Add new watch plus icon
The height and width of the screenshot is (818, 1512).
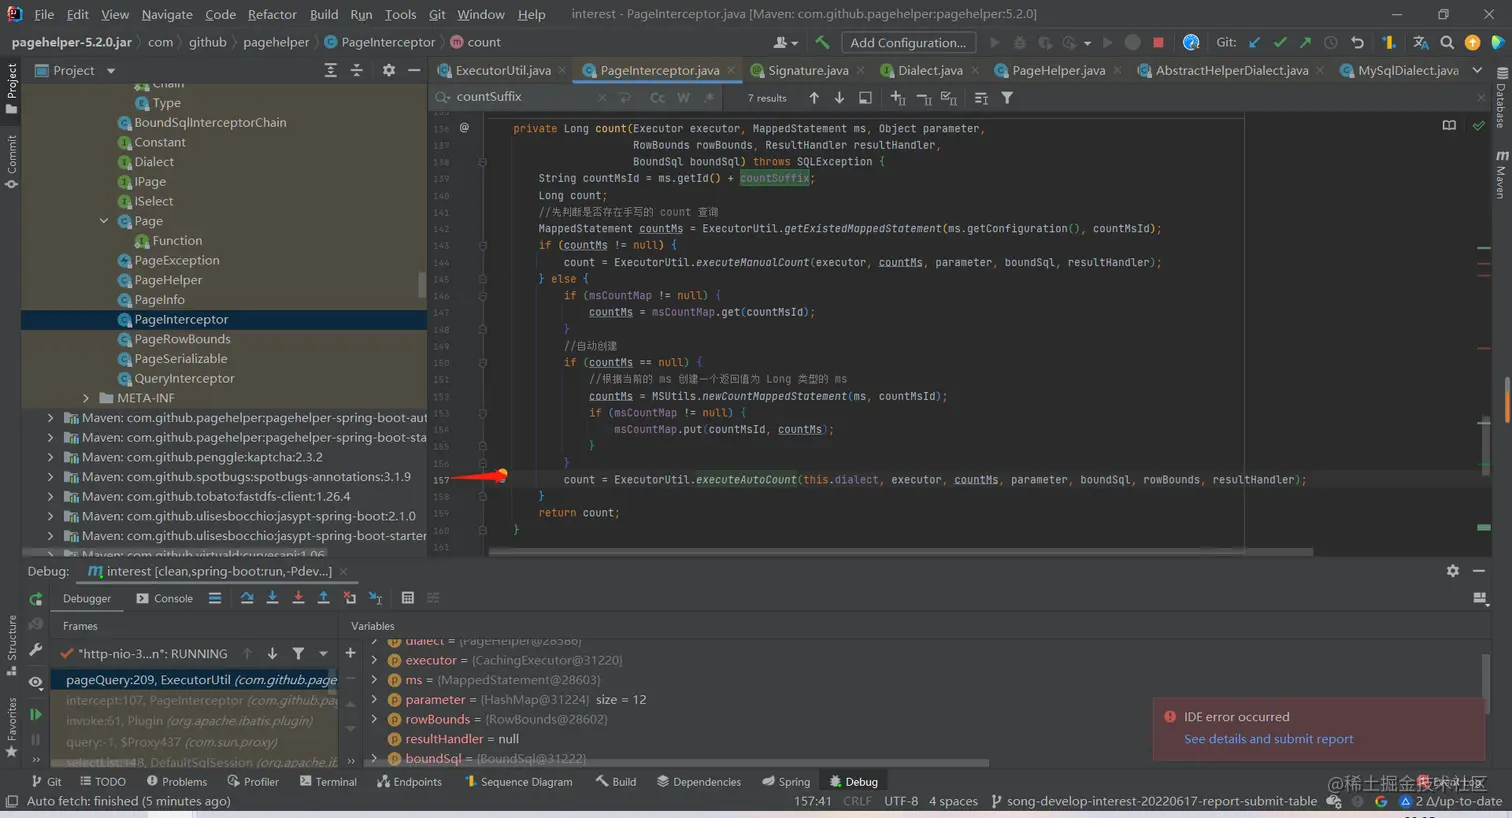point(350,653)
